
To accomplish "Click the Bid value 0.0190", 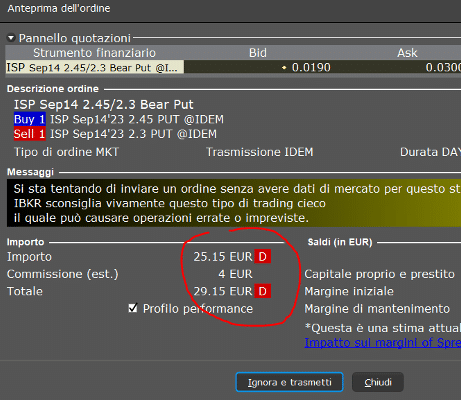I will point(311,68).
